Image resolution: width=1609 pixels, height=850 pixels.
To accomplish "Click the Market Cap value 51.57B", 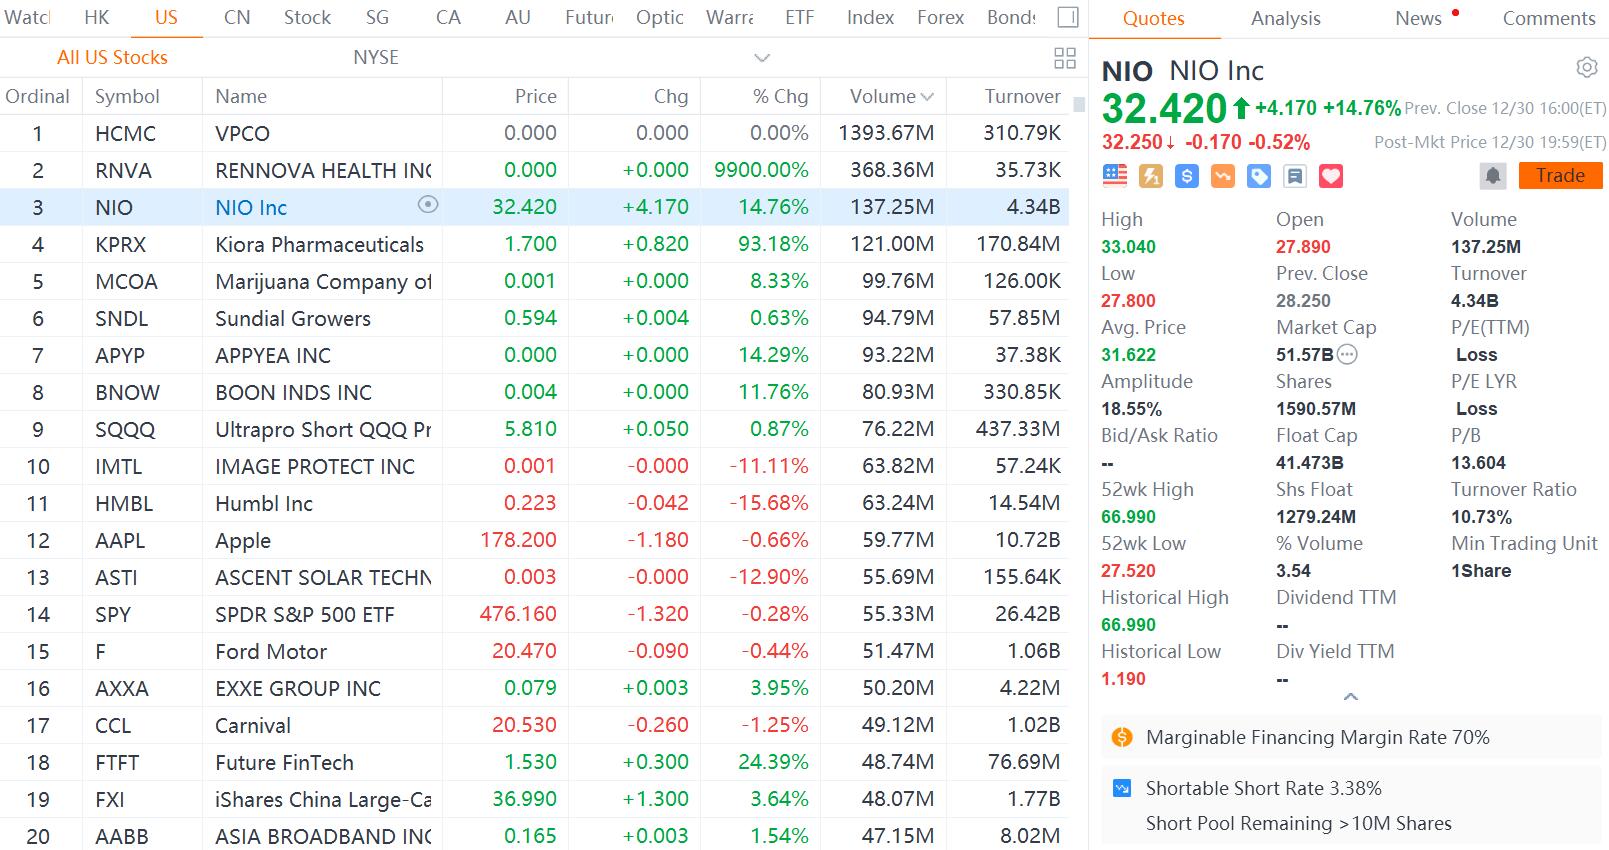I will (1305, 355).
